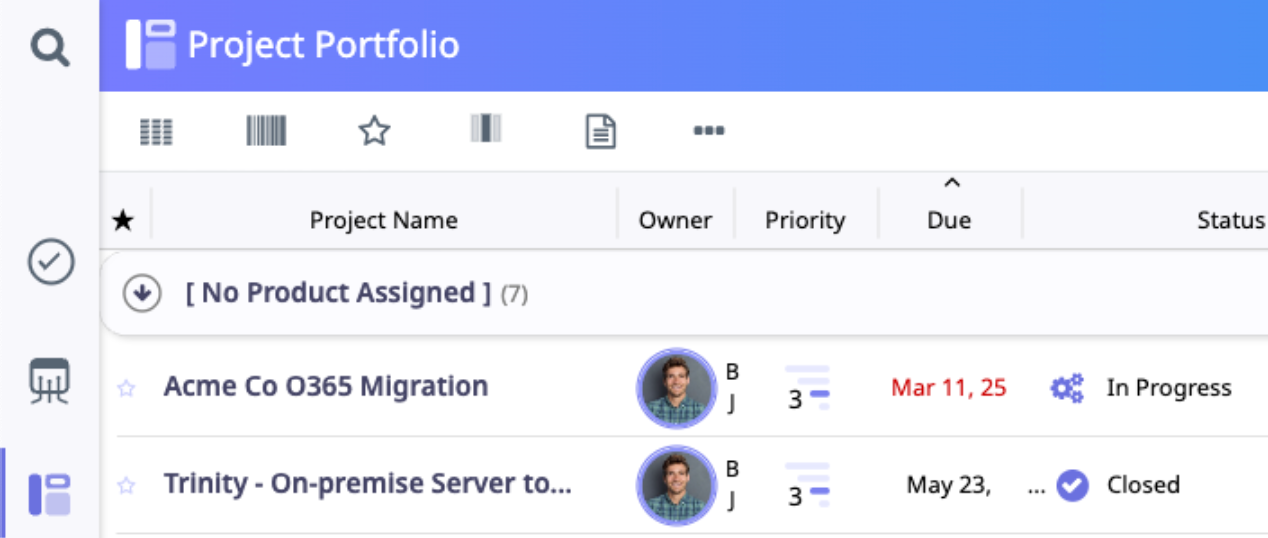Screen dimensions: 1268x538
Task: Click the barcode-style columns toolbar icon
Action: (266, 131)
